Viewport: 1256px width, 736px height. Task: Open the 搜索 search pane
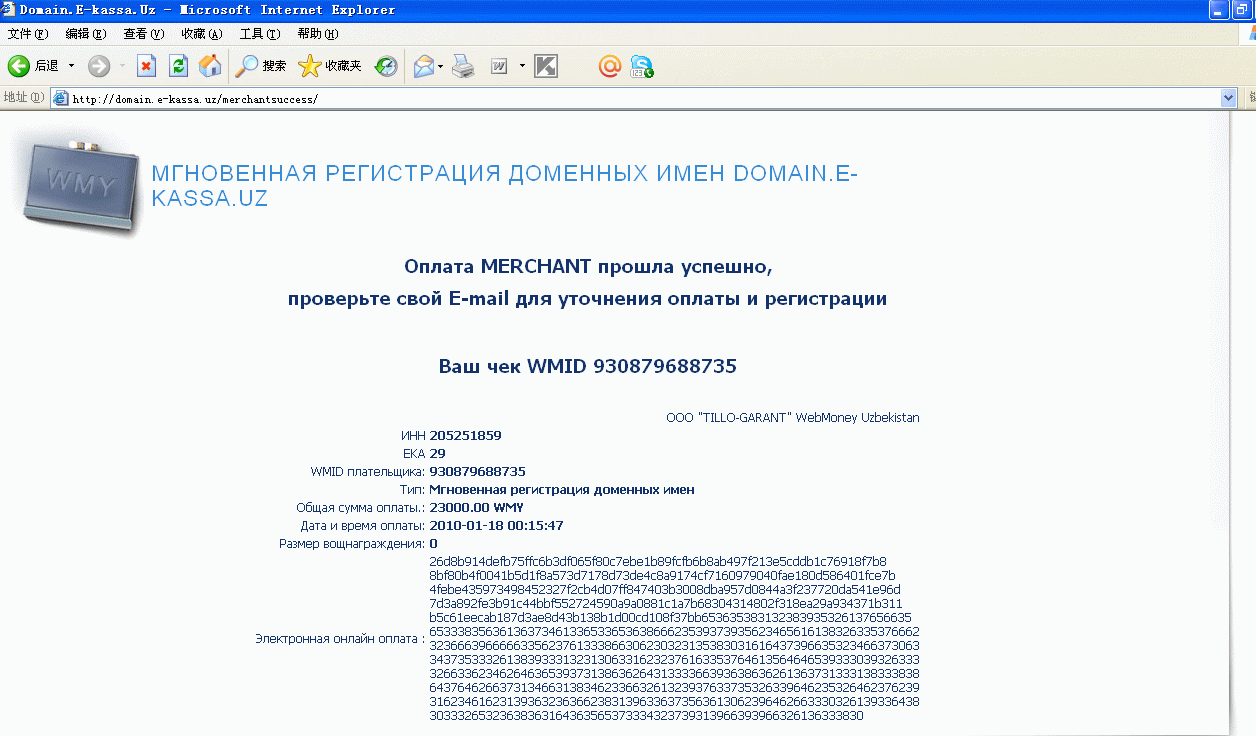pyautogui.click(x=261, y=66)
